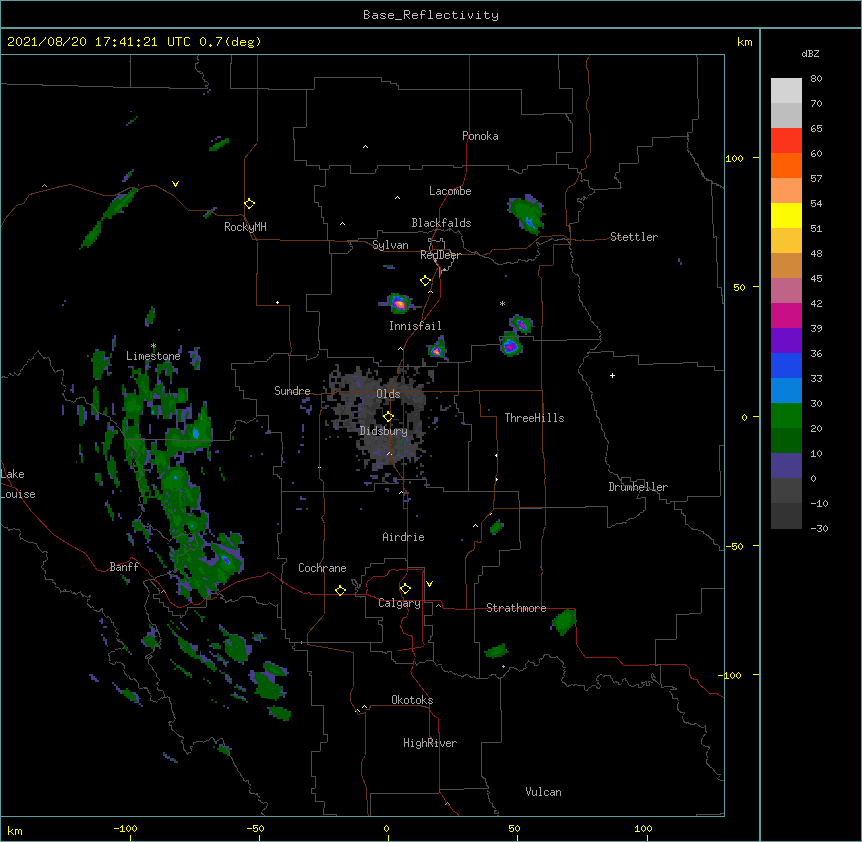Click the 2021/08/20 17:41:21 UTC timestamp
862x842 pixels.
tap(99, 42)
